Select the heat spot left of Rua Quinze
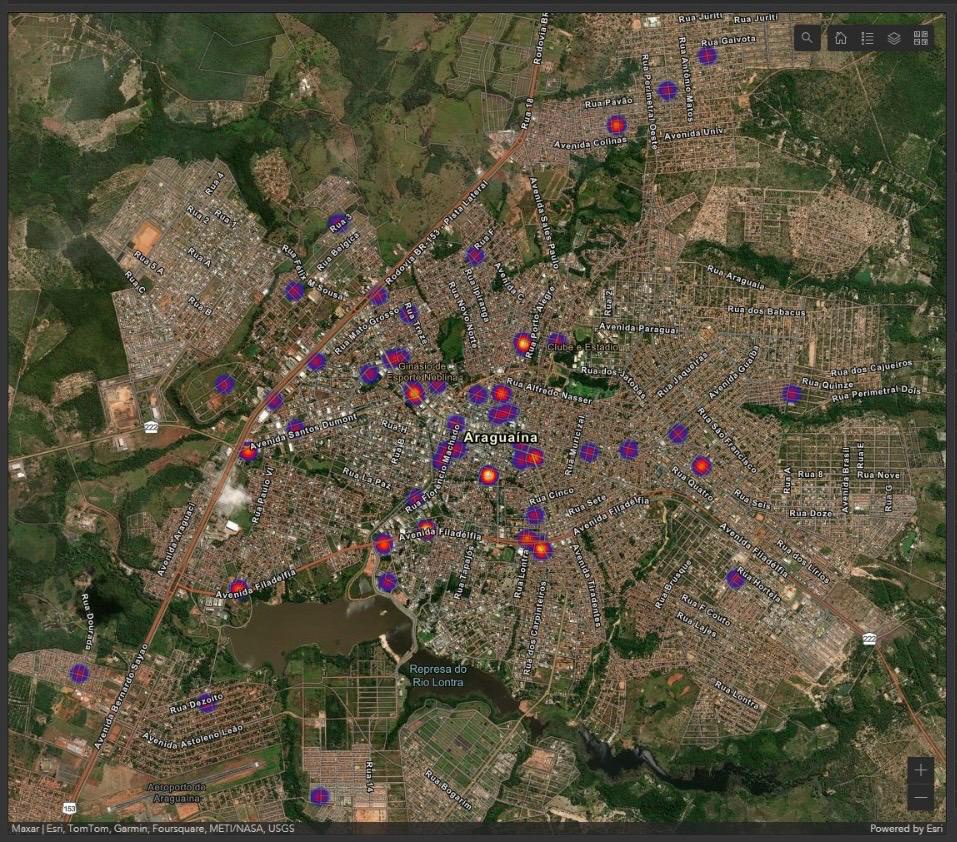This screenshot has width=957, height=842. 792,394
